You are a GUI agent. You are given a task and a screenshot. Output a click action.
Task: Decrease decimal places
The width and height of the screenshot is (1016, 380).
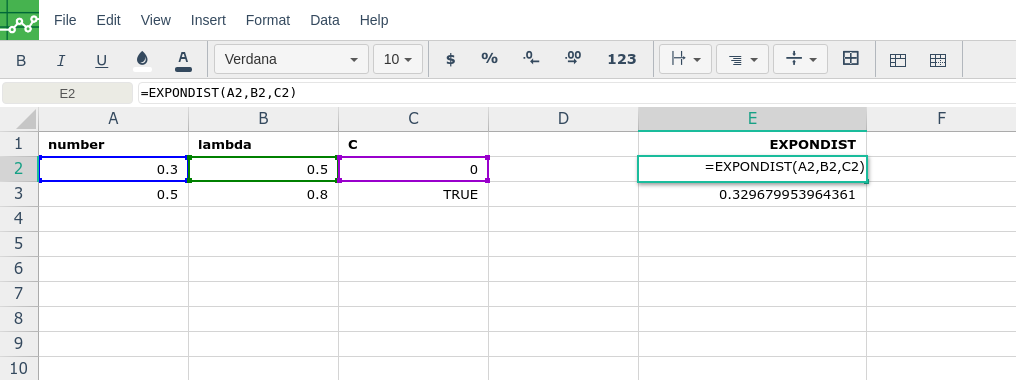point(531,59)
